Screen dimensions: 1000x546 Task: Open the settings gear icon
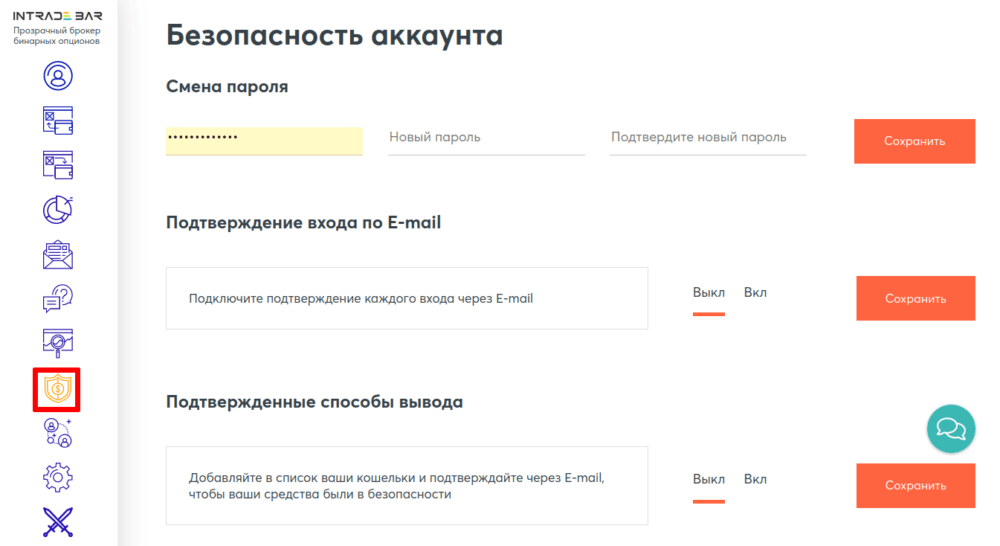[57, 478]
